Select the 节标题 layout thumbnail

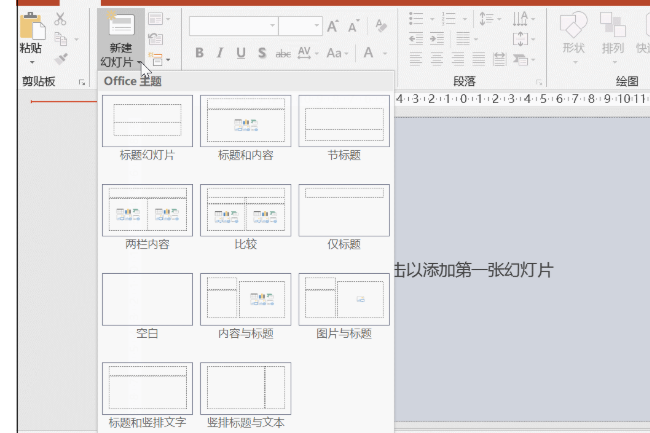tap(344, 121)
